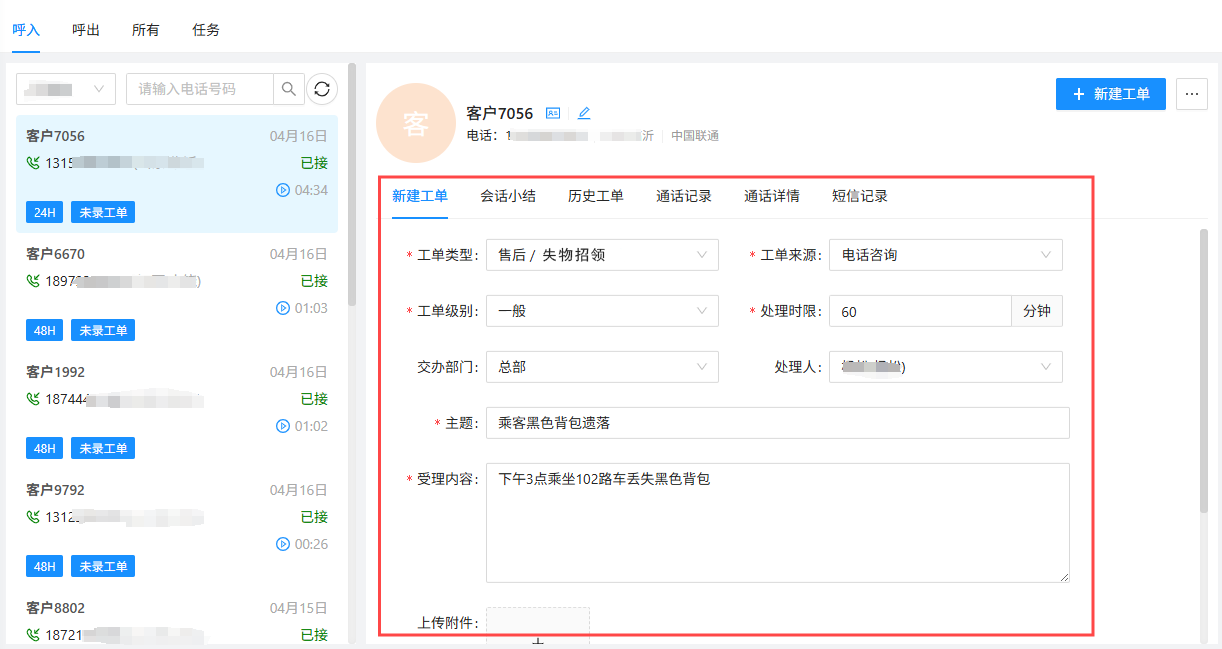The image size is (1222, 649).
Task: Click the refresh call list icon
Action: coord(322,89)
